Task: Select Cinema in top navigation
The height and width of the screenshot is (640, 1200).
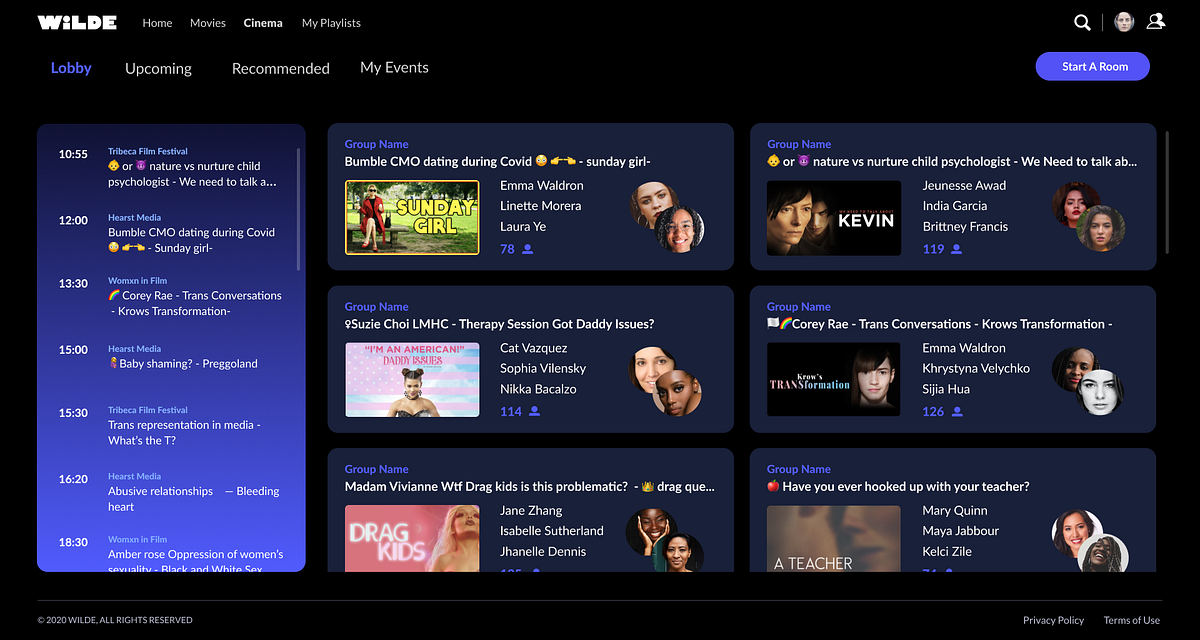Action: point(263,22)
